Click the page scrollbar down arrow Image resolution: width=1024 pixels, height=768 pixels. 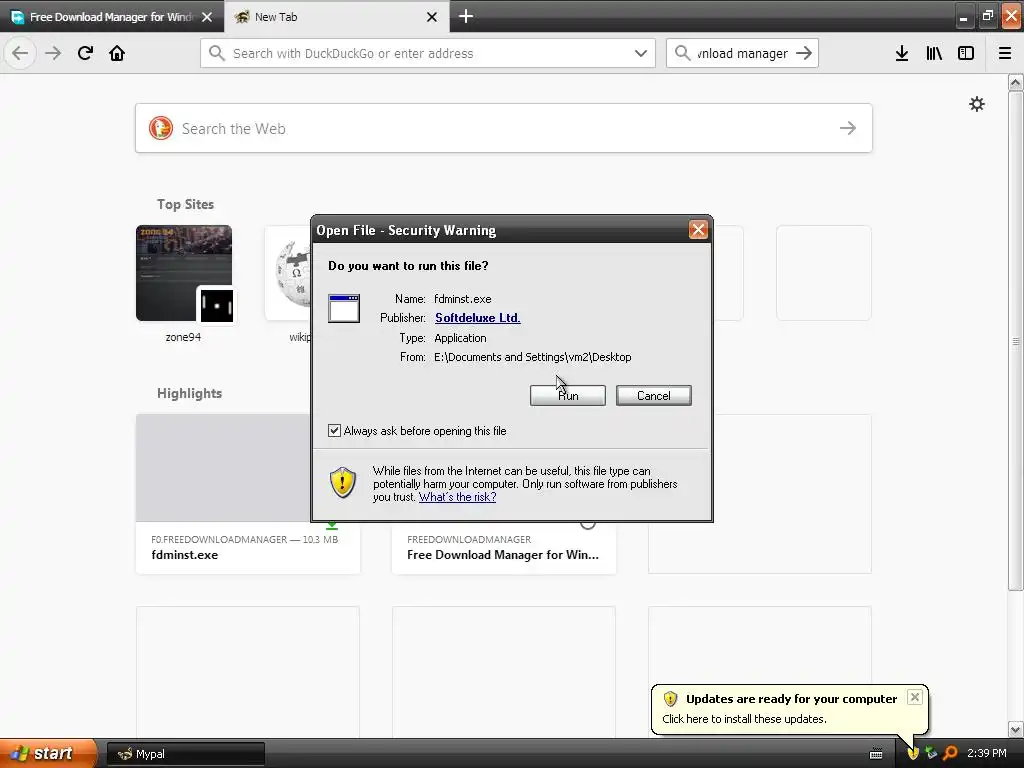(x=1016, y=729)
